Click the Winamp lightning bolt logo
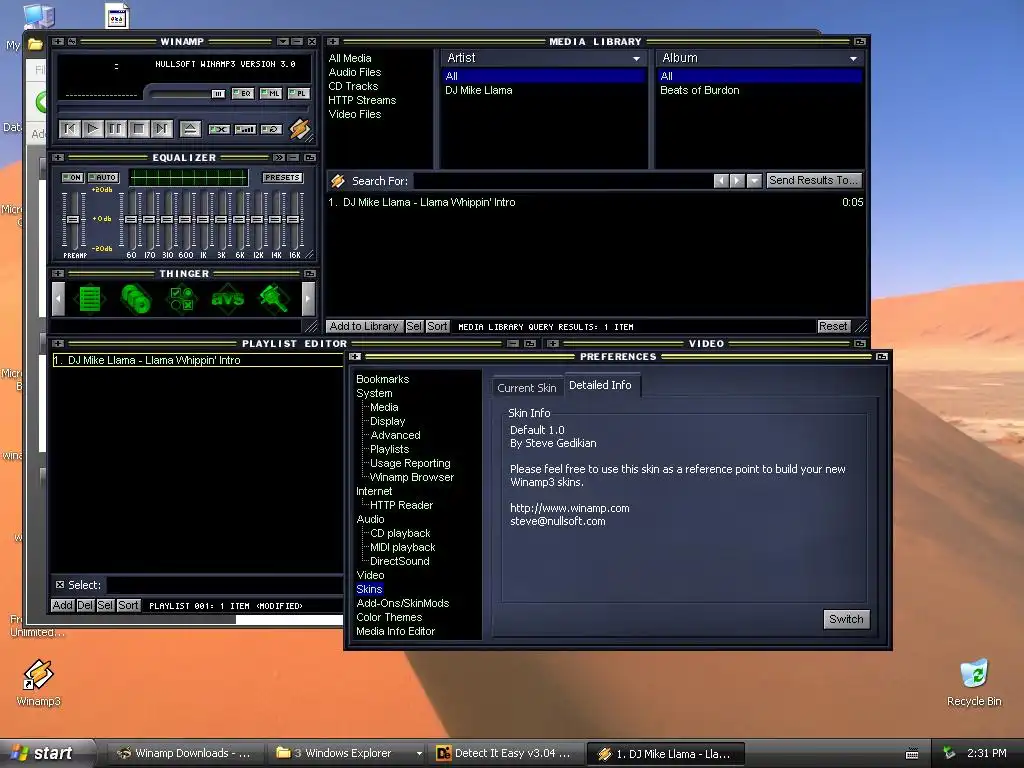The width and height of the screenshot is (1024, 768). pos(300,129)
